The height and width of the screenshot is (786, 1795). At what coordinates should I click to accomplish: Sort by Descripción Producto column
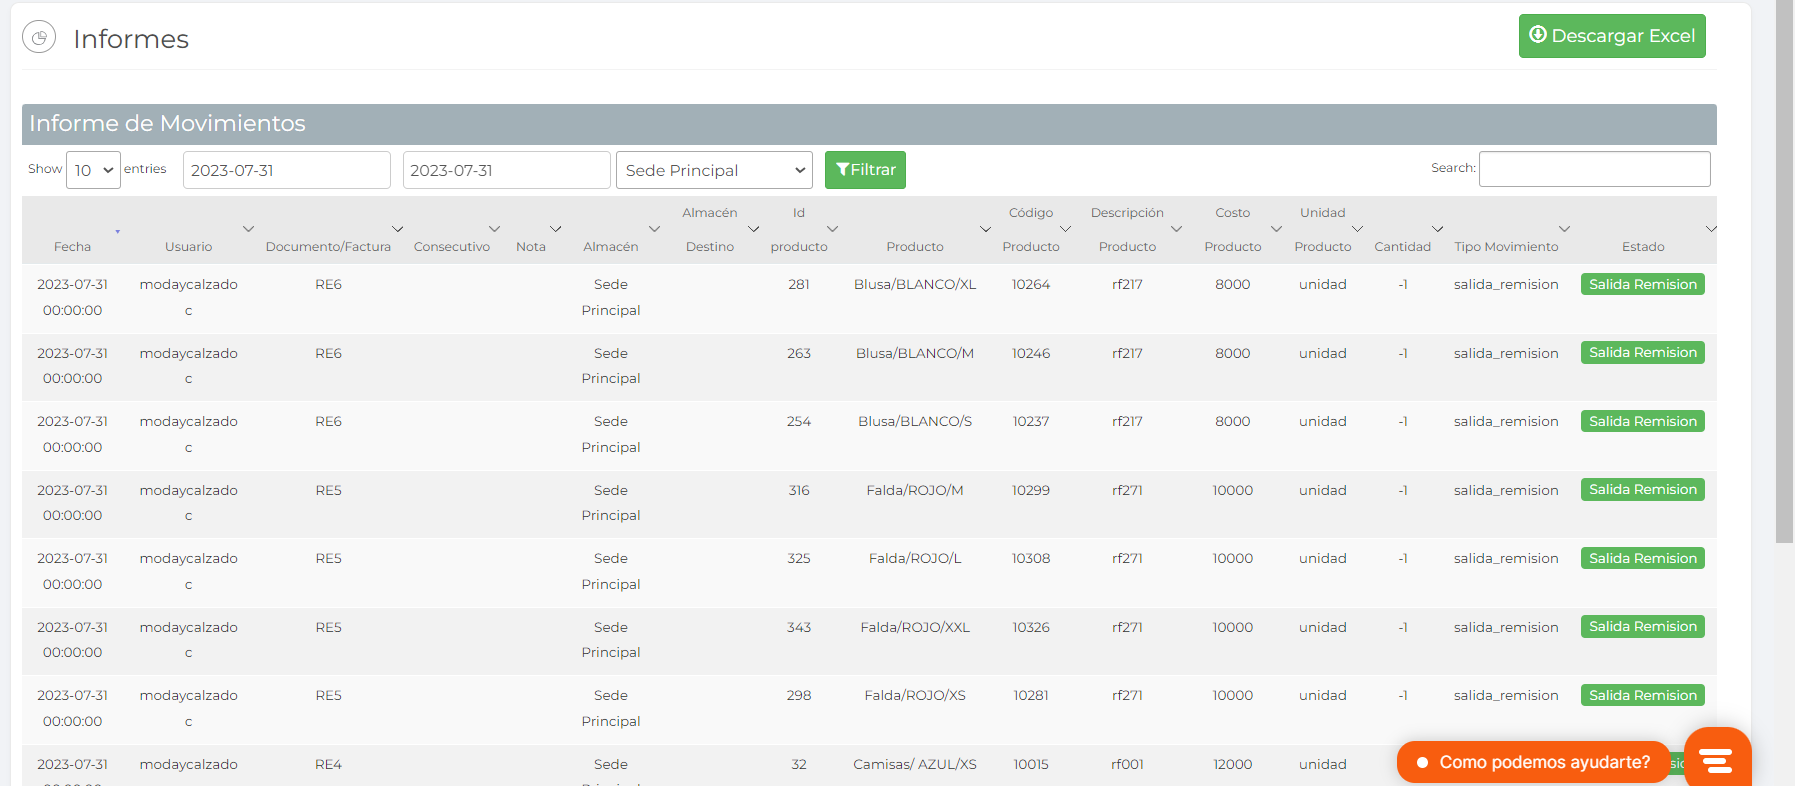1127,230
